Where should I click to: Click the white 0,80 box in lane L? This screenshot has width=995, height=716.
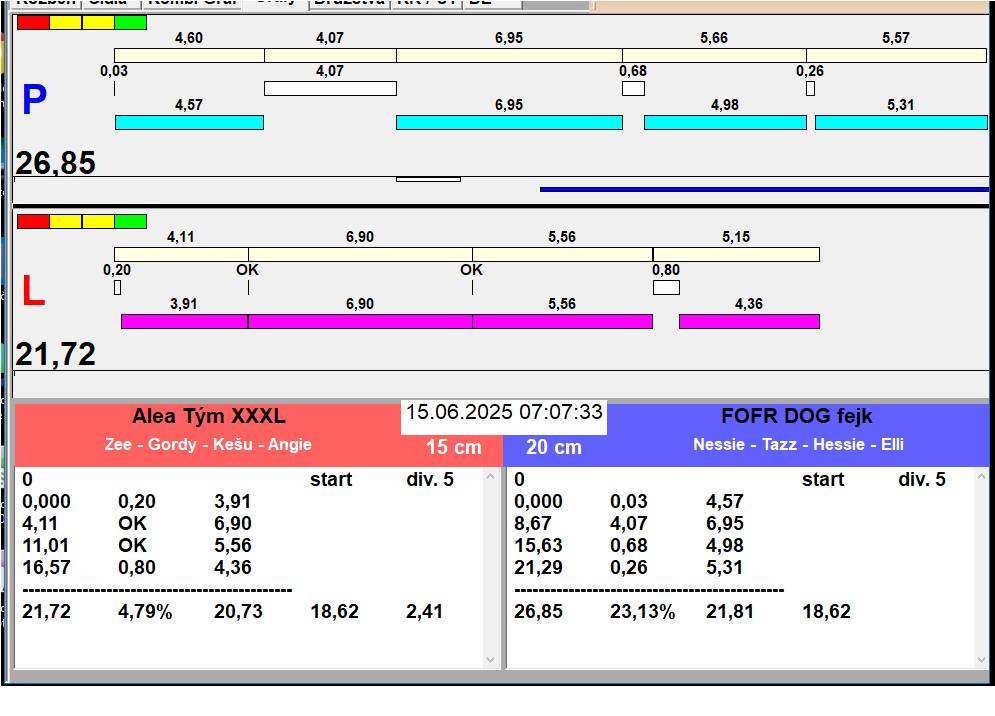[666, 288]
